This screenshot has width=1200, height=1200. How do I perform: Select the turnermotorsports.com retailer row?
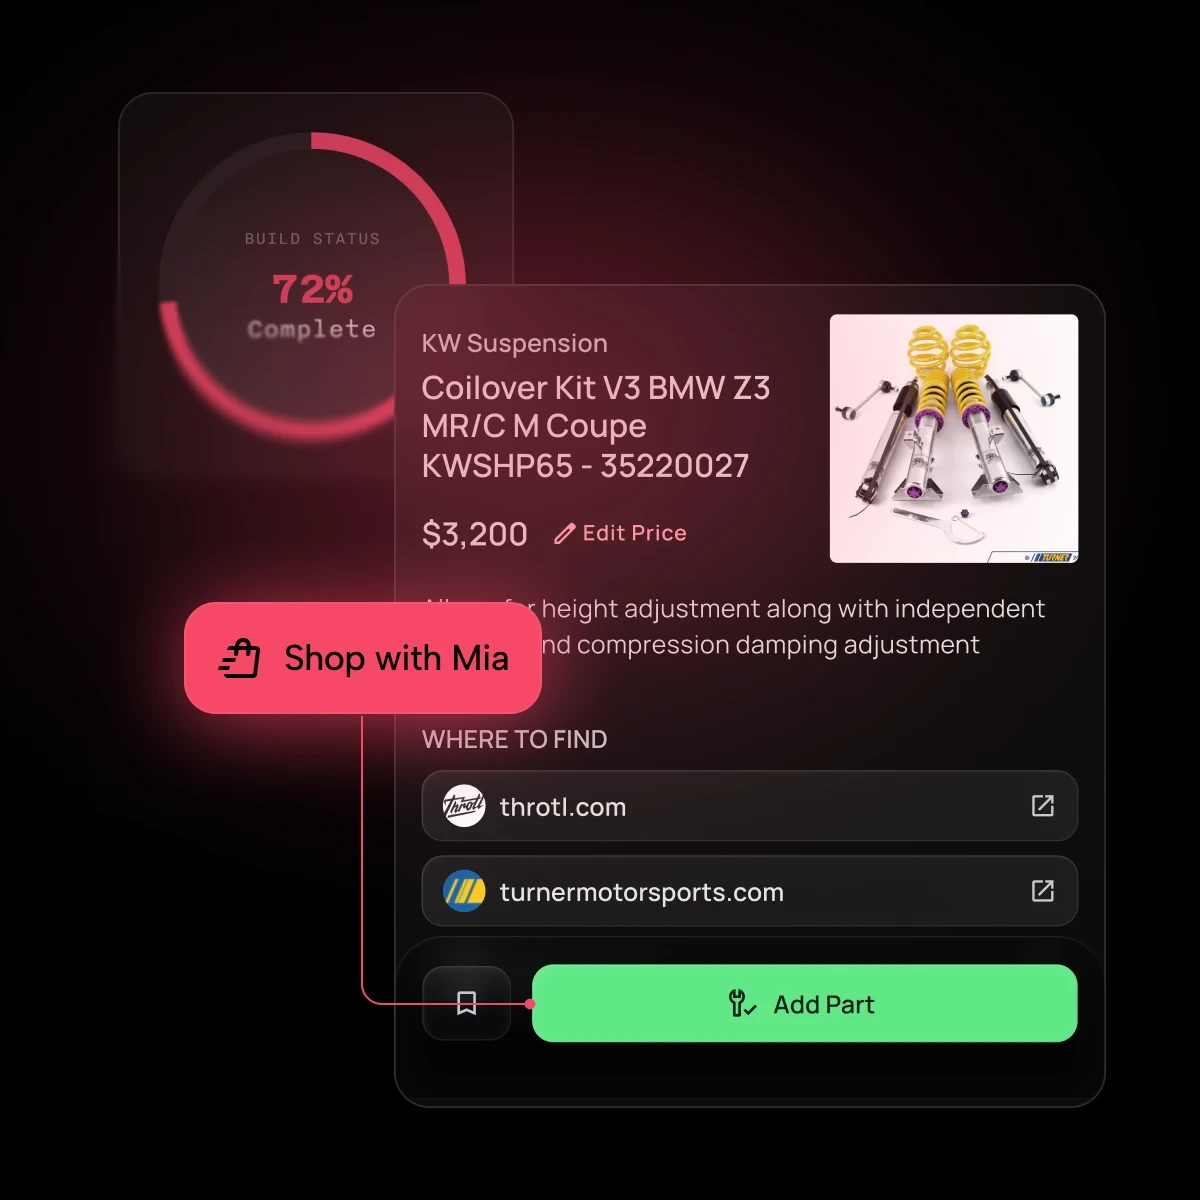point(750,891)
